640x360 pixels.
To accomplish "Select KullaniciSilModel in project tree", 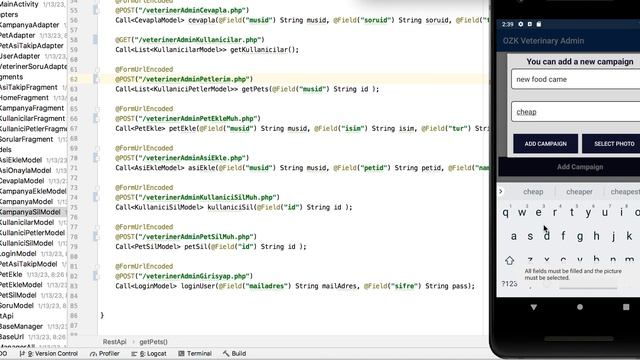I will (x=27, y=243).
